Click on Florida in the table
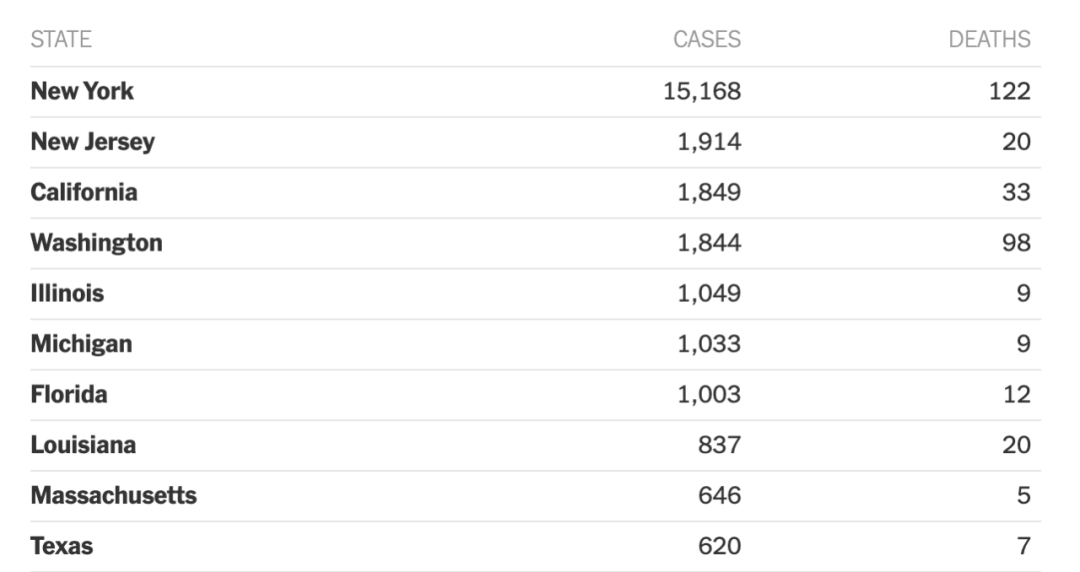The width and height of the screenshot is (1080, 572). click(x=69, y=394)
